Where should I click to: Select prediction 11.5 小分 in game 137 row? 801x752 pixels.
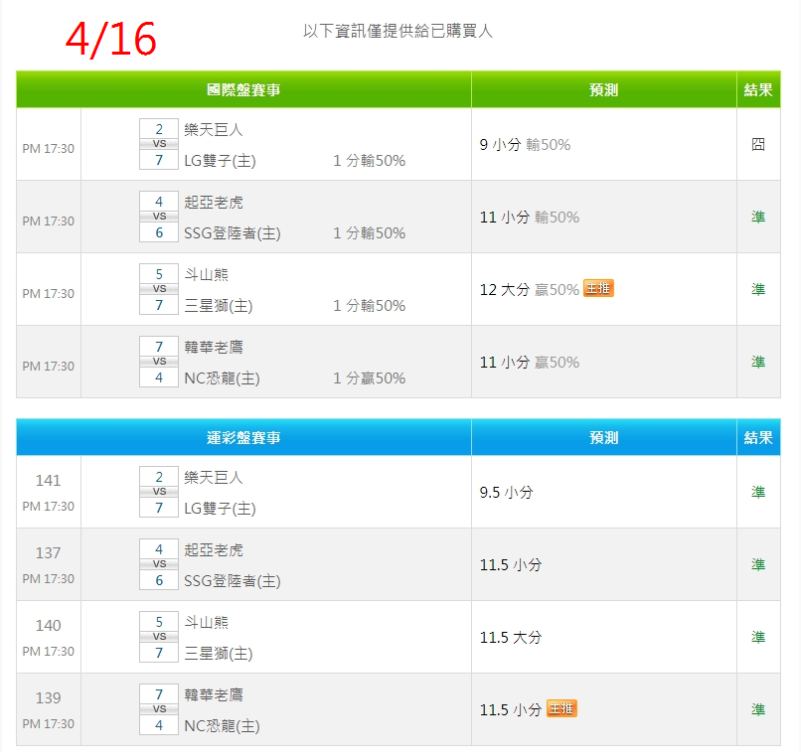coord(511,565)
